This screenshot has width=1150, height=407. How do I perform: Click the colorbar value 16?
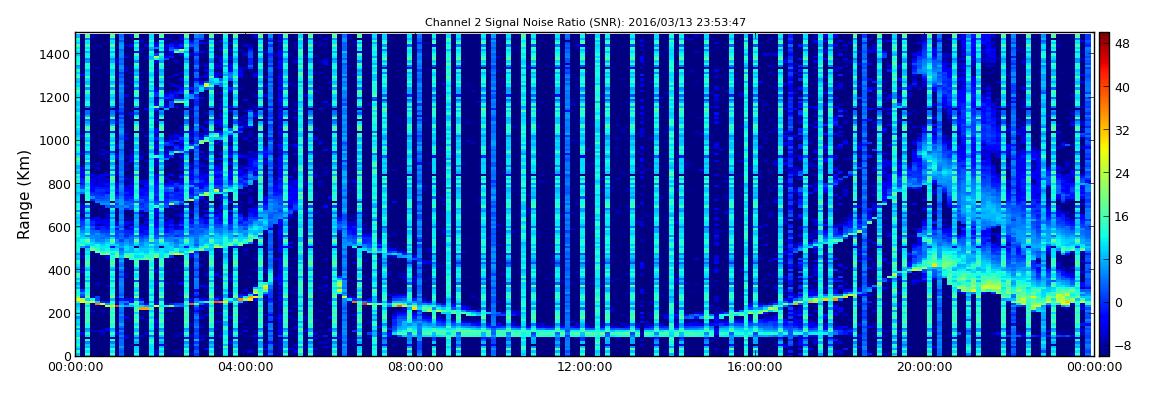click(x=1122, y=216)
